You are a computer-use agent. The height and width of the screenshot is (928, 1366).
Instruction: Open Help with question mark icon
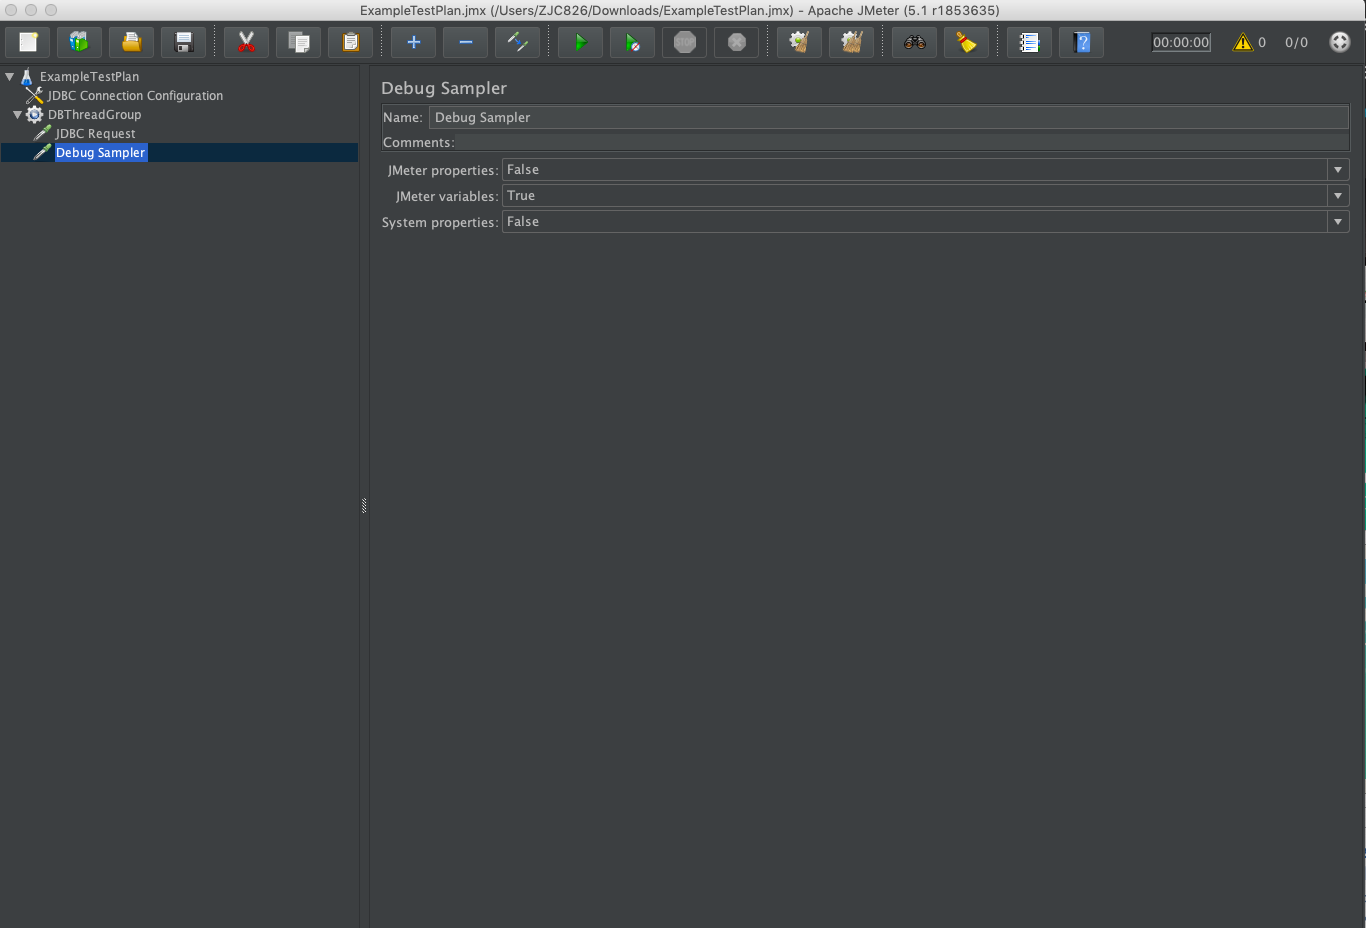1081,42
